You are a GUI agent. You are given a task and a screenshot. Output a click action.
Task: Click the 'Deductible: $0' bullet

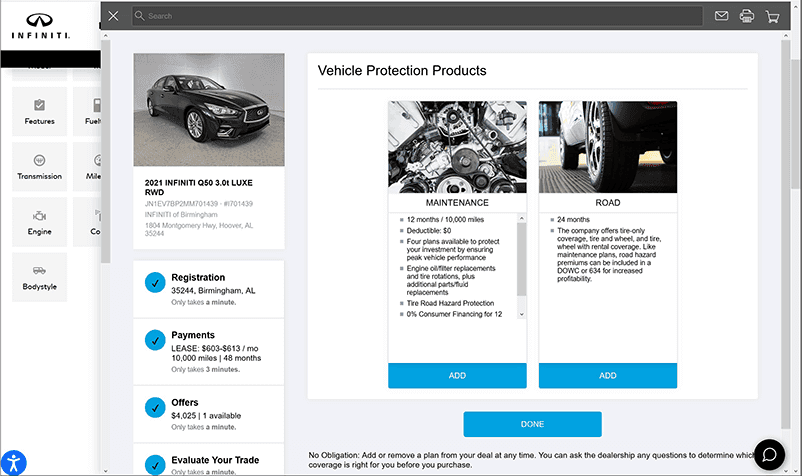[429, 231]
